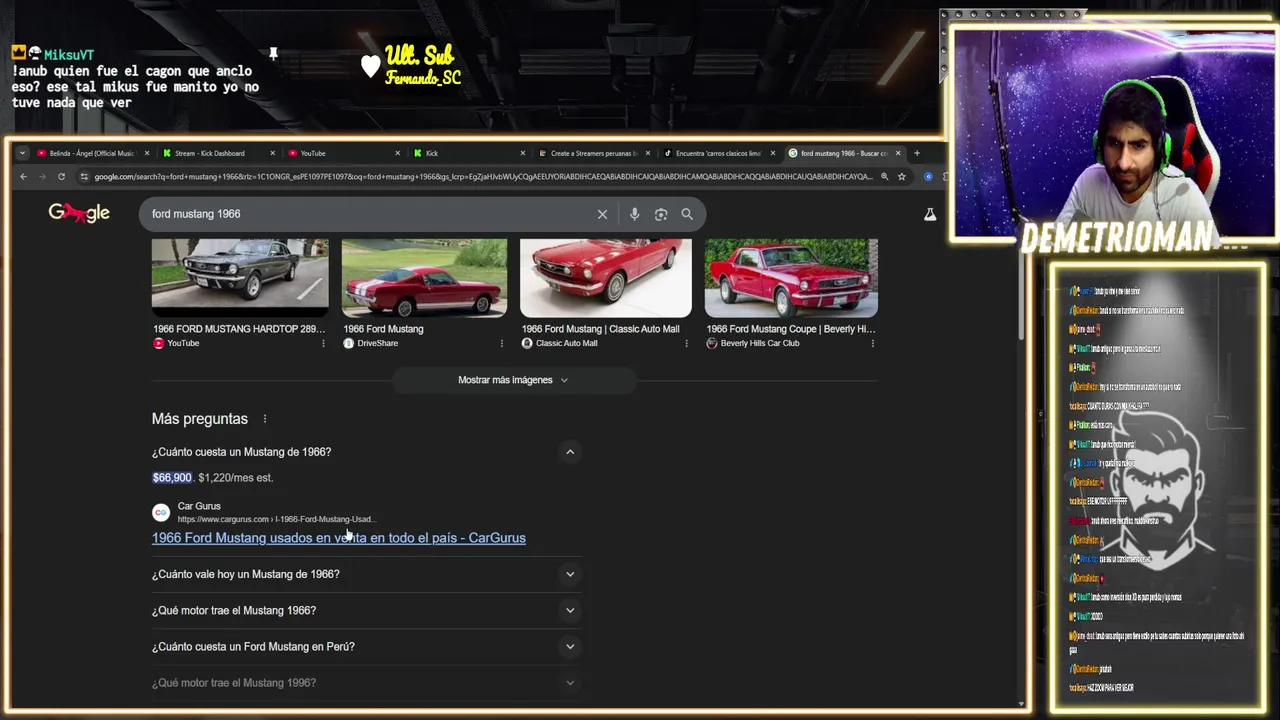Image resolution: width=1280 pixels, height=720 pixels.
Task: Click the Classic Auto Mall source icon
Action: coord(527,343)
